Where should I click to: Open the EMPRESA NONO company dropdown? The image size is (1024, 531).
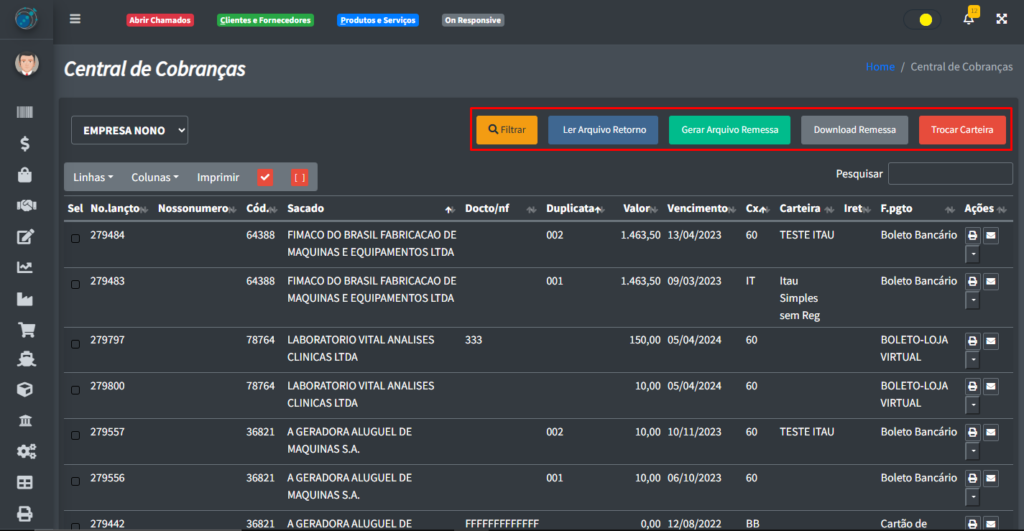click(x=129, y=130)
